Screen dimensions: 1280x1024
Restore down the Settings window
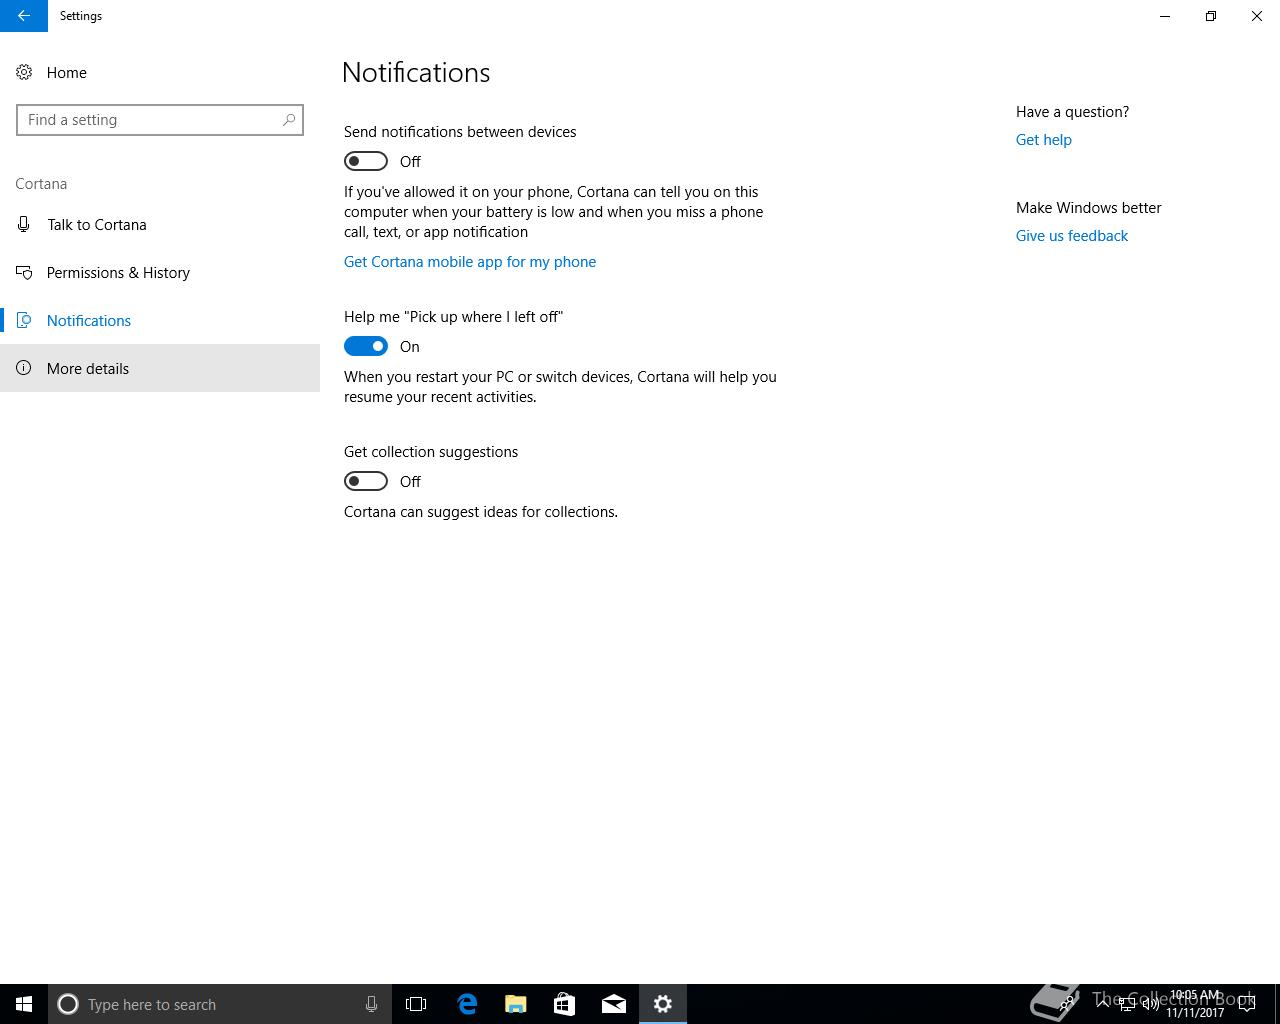(1211, 16)
